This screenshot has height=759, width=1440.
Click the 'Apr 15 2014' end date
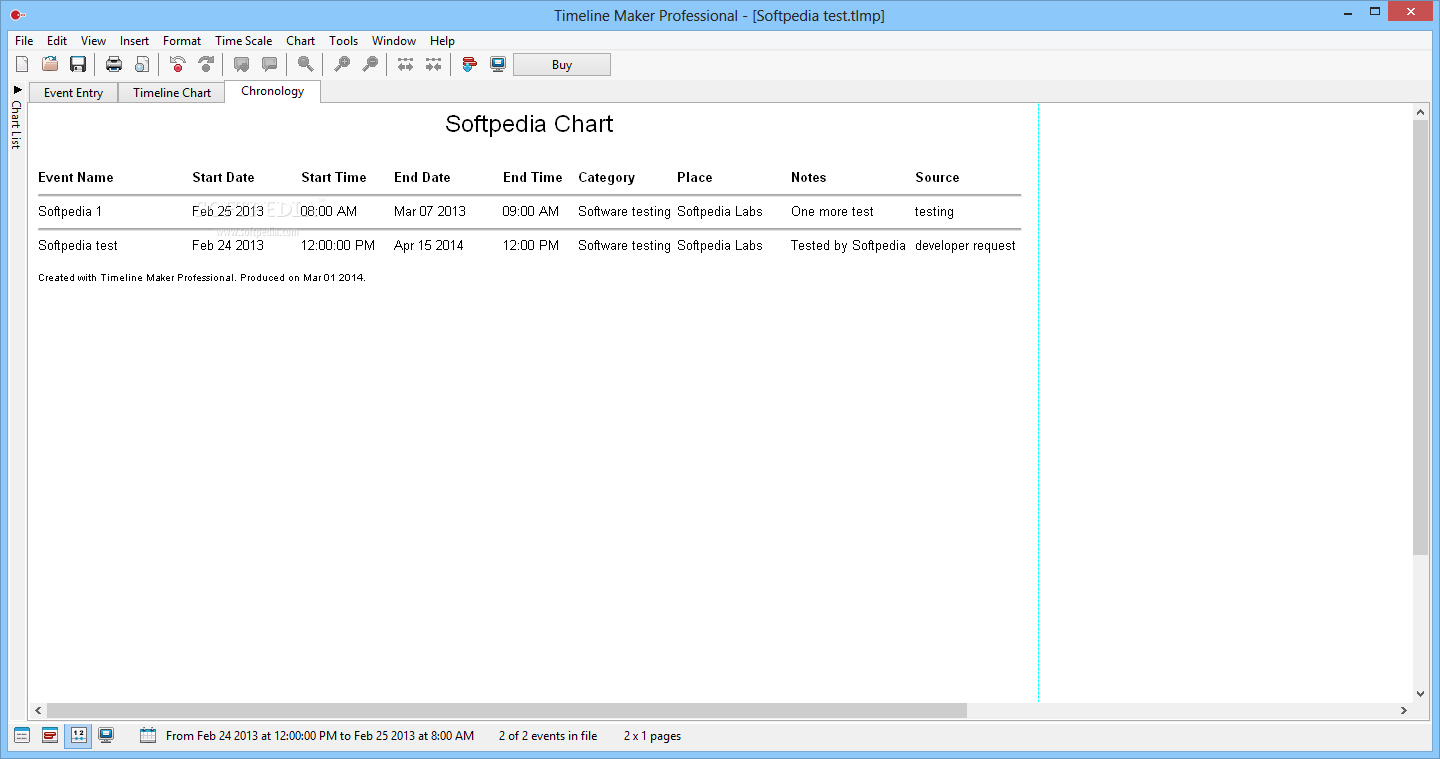coord(429,245)
